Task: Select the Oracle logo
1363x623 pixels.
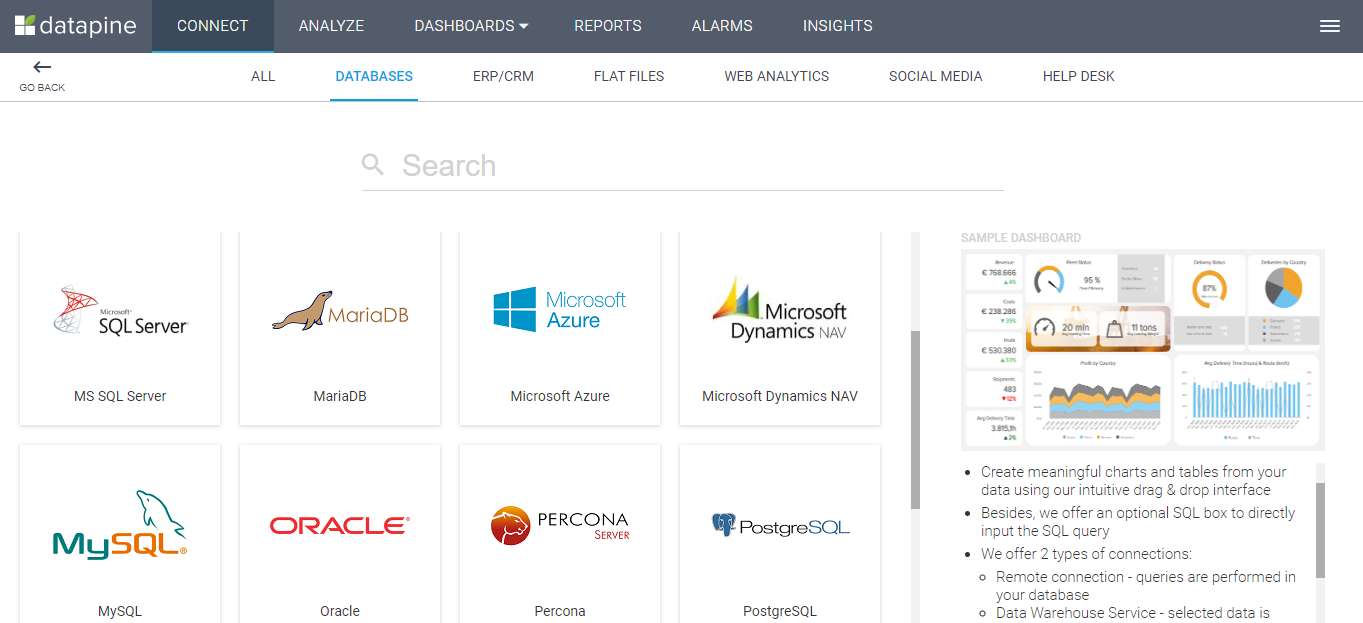Action: coord(340,525)
